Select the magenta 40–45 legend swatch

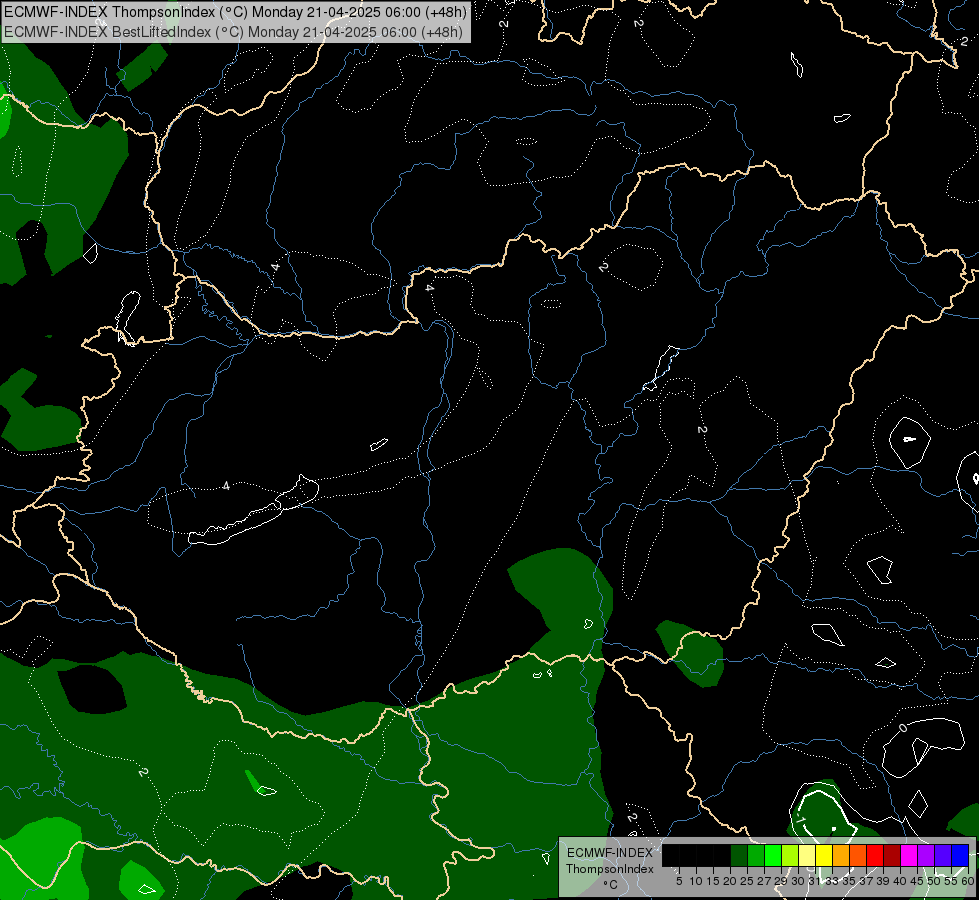click(909, 855)
